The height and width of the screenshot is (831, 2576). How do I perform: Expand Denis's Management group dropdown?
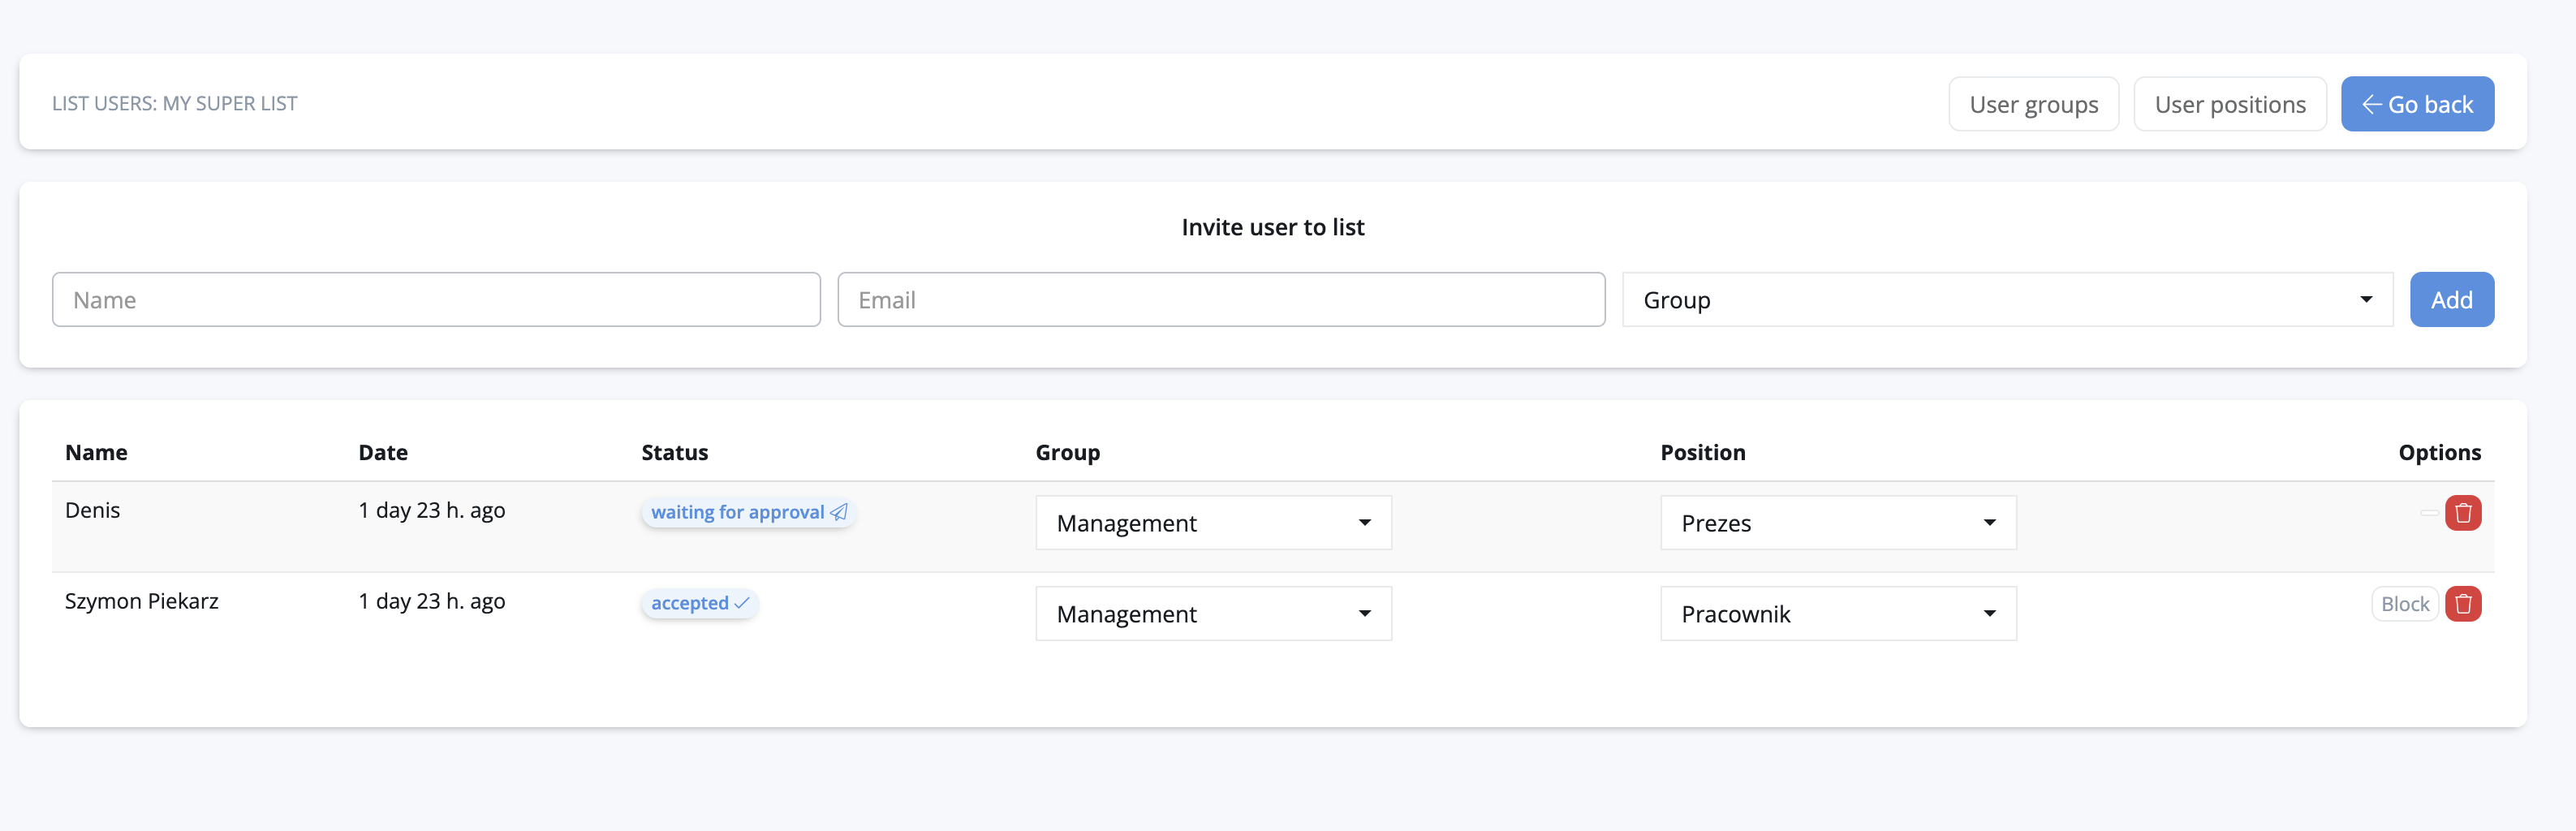(1213, 523)
